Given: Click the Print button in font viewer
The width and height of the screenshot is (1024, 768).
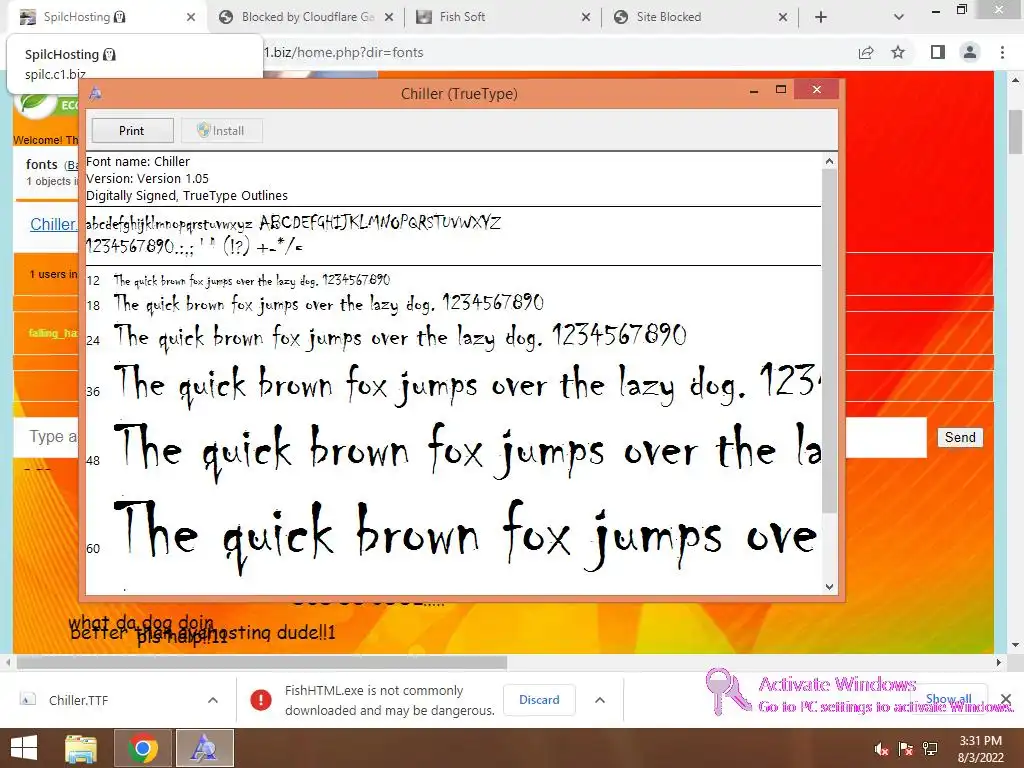Looking at the screenshot, I should pyautogui.click(x=133, y=131).
